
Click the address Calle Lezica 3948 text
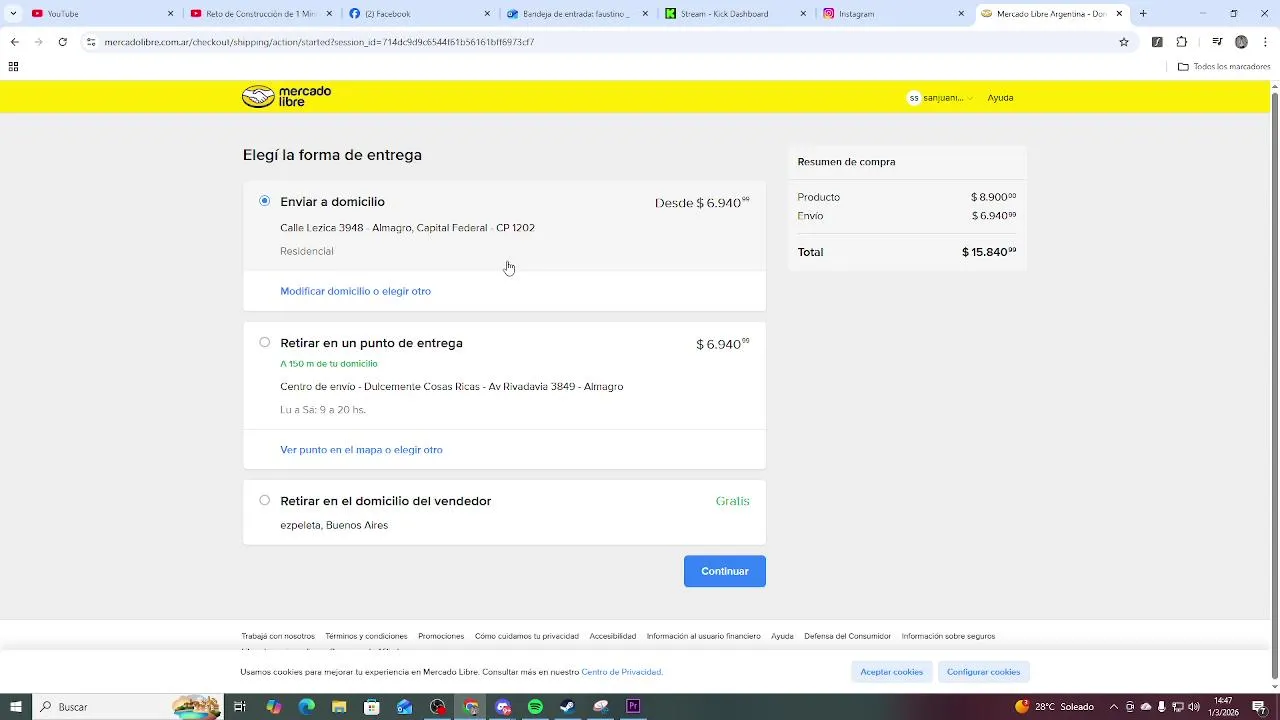tap(407, 228)
